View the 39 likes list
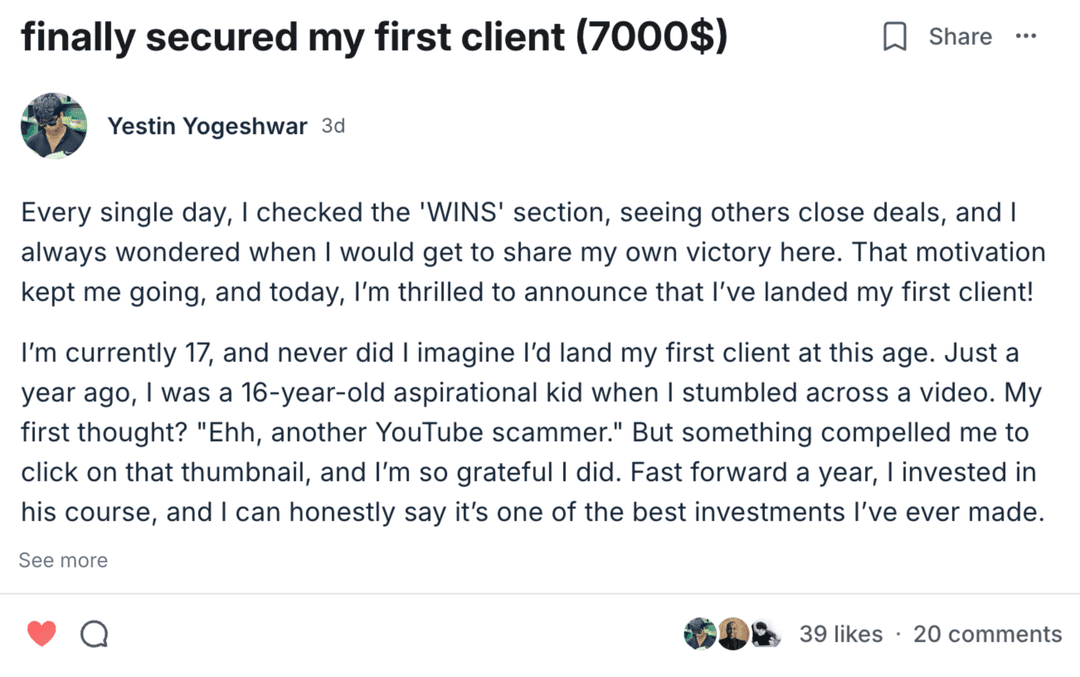Image resolution: width=1080 pixels, height=677 pixels. click(840, 634)
